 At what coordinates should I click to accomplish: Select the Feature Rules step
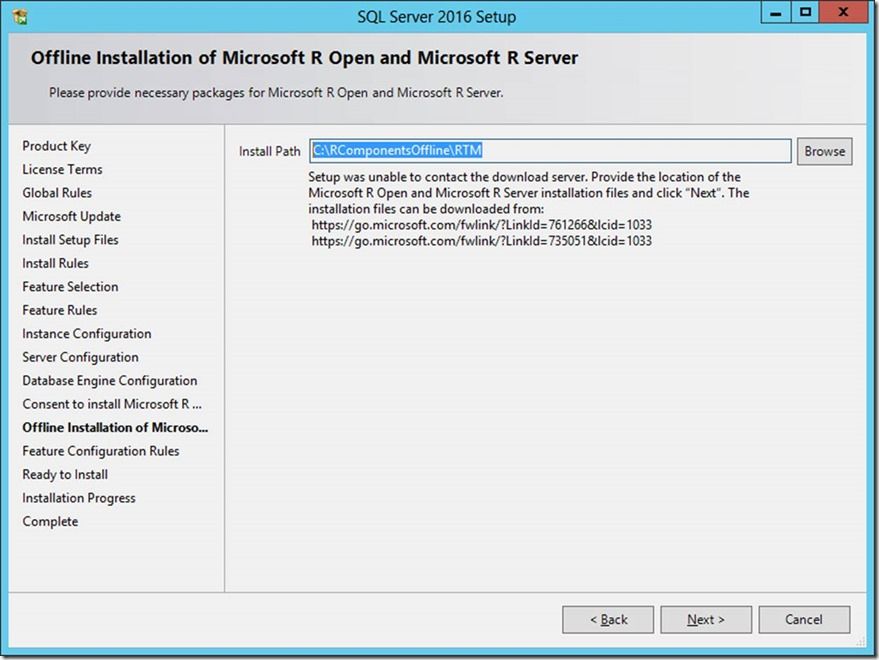[60, 310]
